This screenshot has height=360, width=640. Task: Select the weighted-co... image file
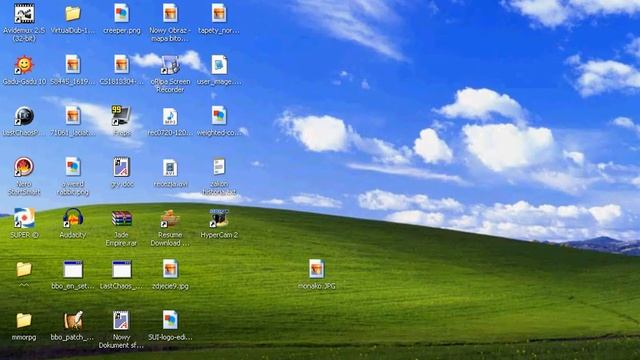219,116
